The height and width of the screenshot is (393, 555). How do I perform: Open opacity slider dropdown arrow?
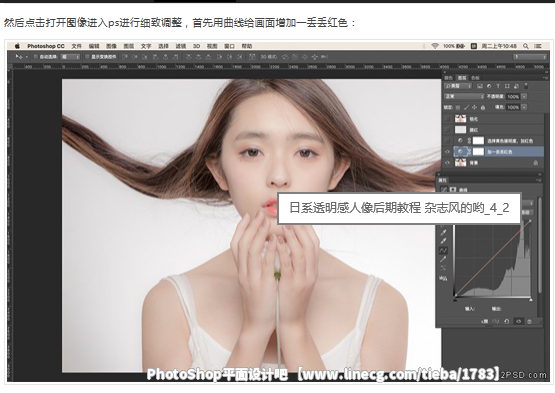524,96
